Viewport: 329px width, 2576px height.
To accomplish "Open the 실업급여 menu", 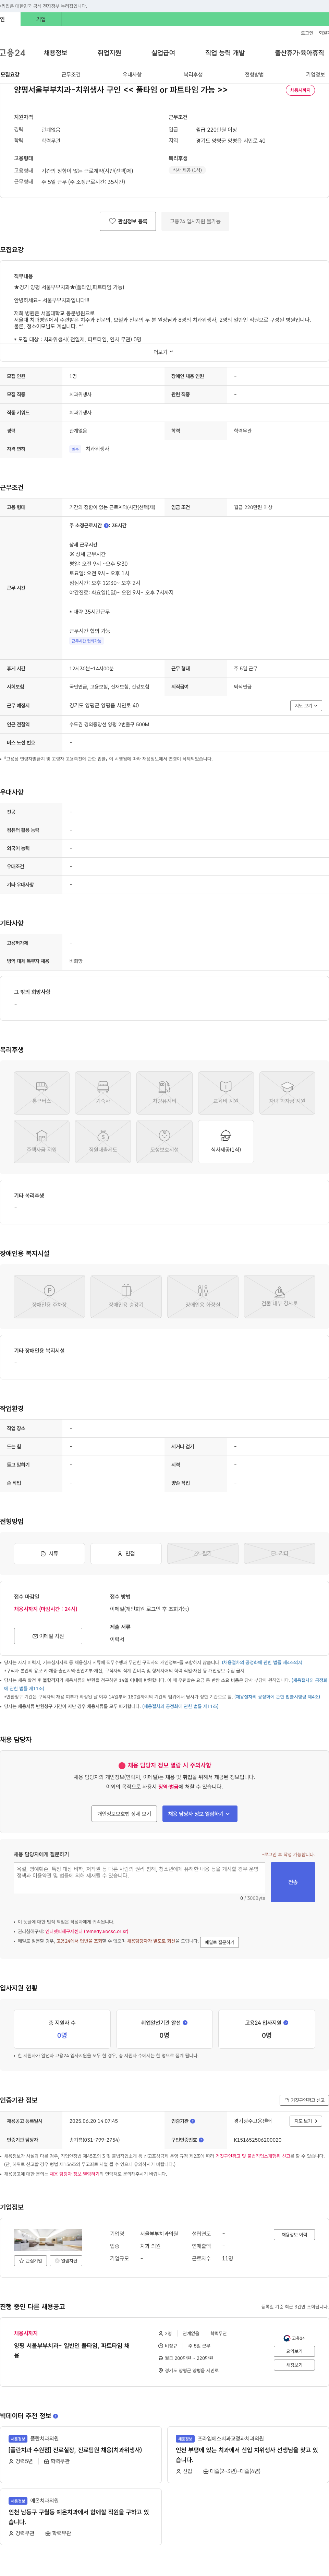I will [x=163, y=53].
